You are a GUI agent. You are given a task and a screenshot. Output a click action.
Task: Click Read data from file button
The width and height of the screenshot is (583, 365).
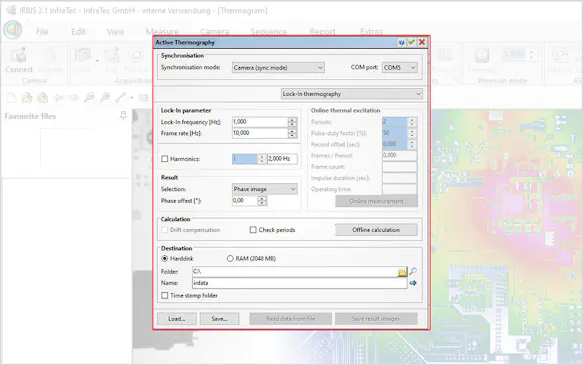[290, 319]
